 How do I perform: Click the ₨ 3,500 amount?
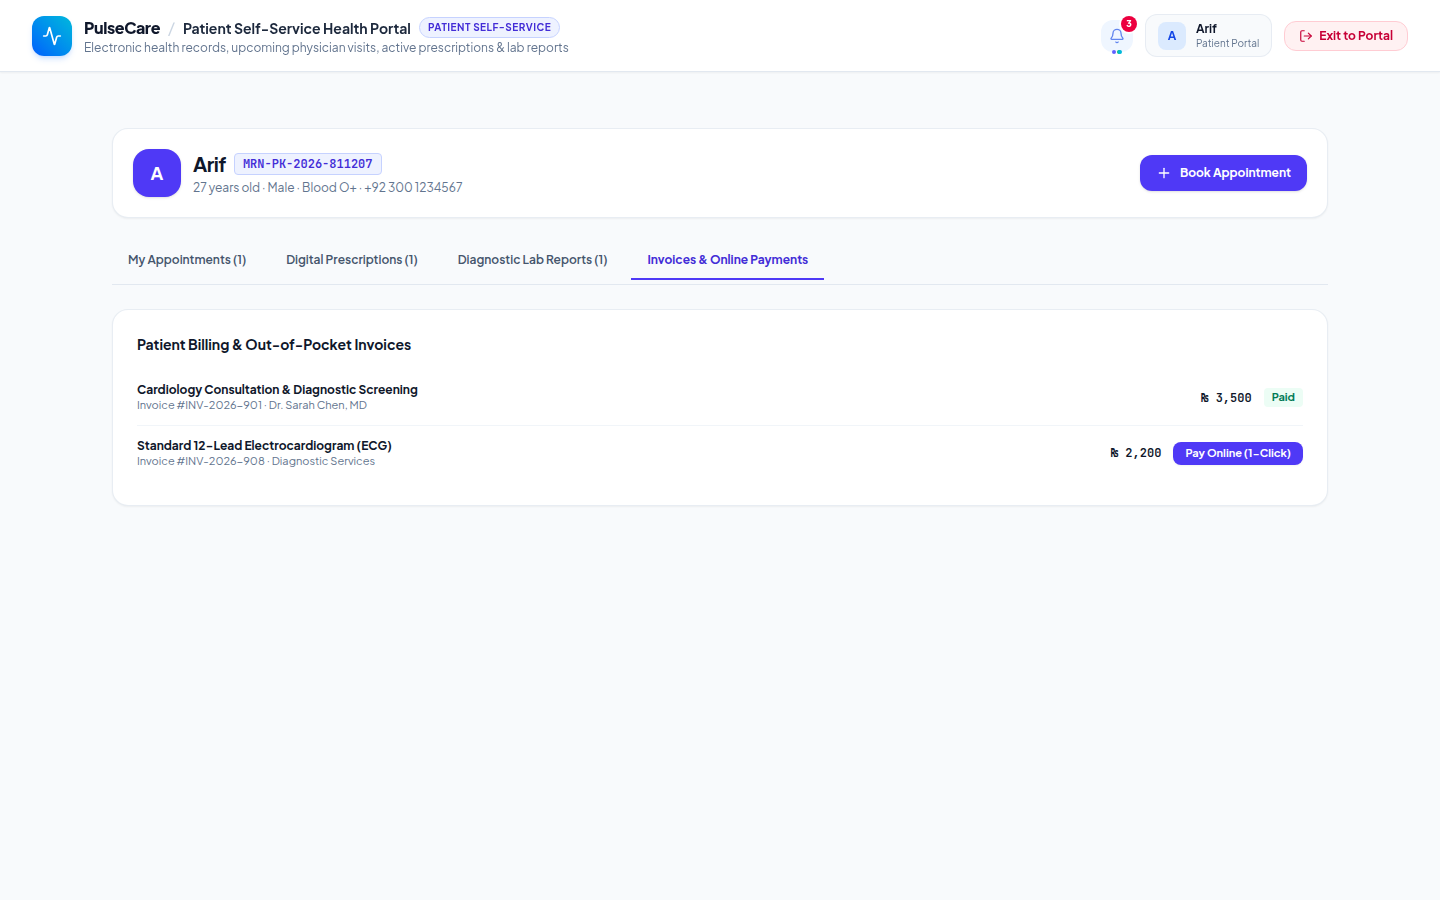pyautogui.click(x=1226, y=398)
